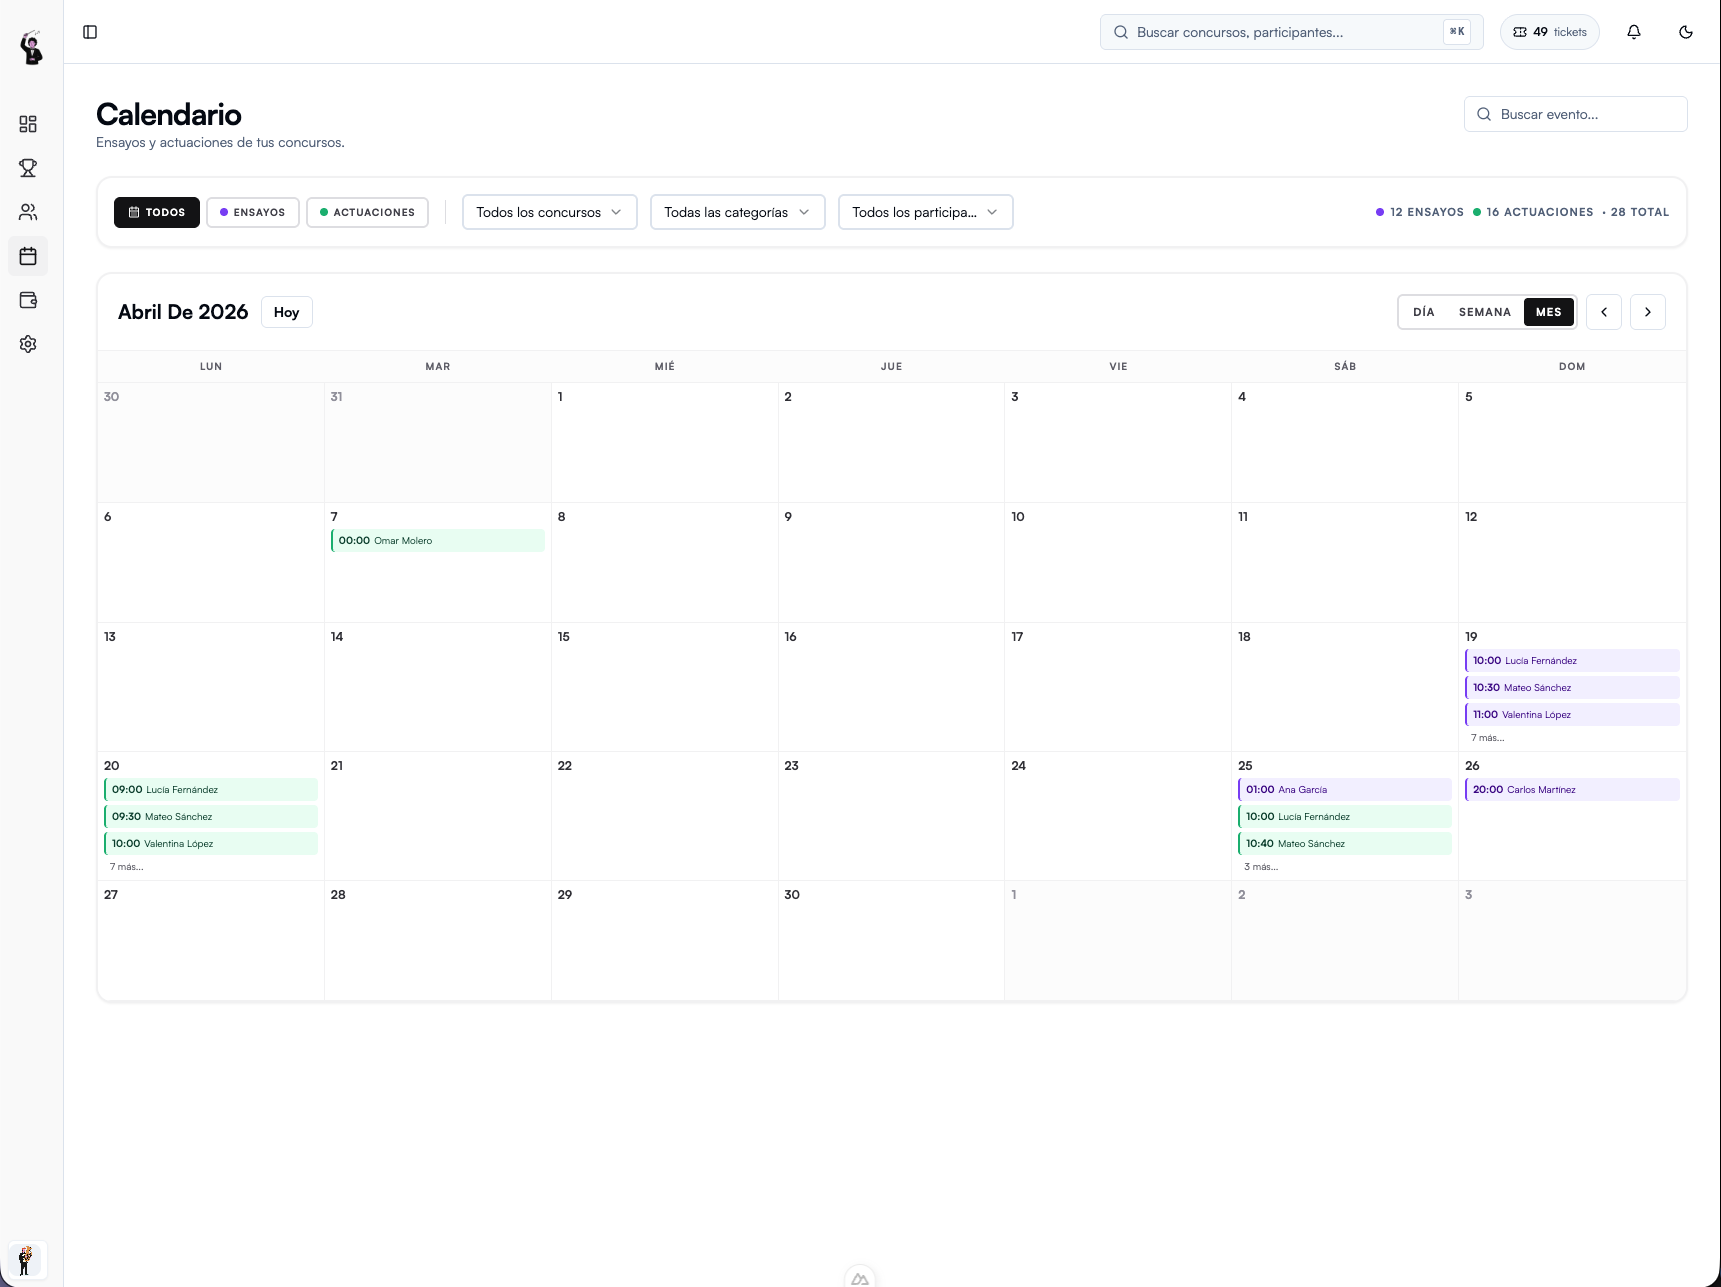Switch to SEMANA view
This screenshot has height=1287, width=1721.
(1485, 312)
